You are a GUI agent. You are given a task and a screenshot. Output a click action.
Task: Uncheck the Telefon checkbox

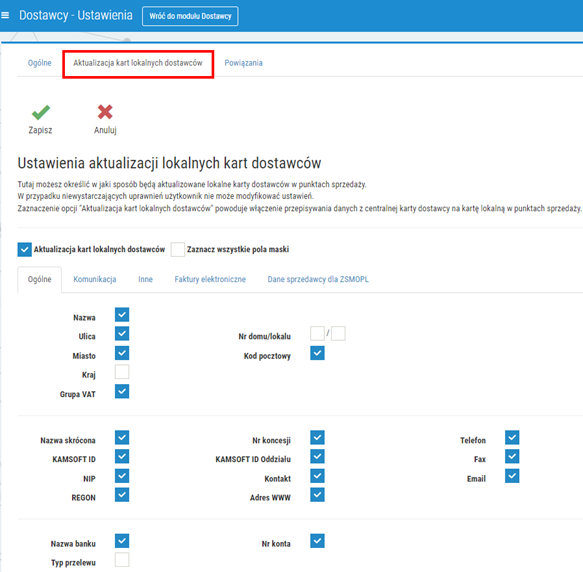click(512, 437)
